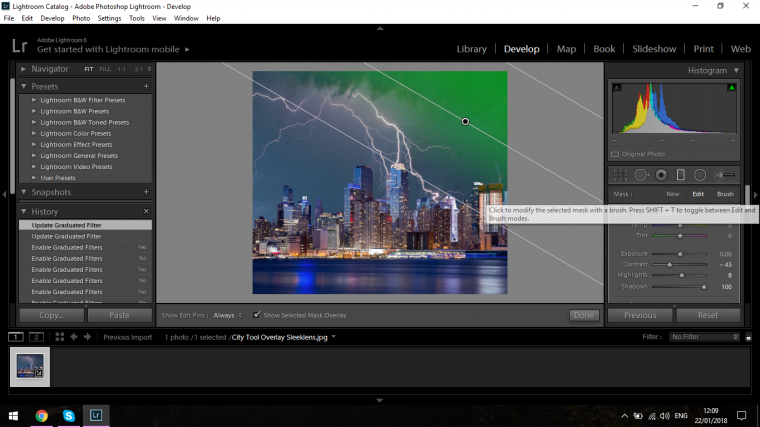Click the Copy... button
This screenshot has height=427, width=760.
[x=51, y=315]
